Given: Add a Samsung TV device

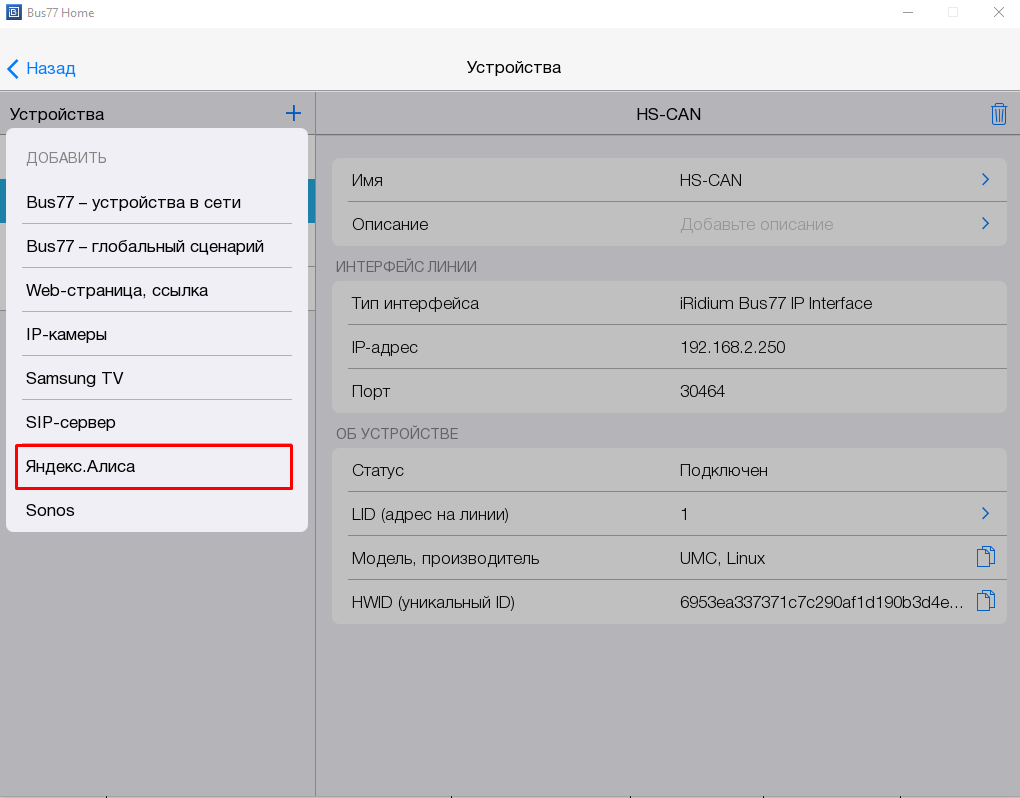Looking at the screenshot, I should coord(75,379).
